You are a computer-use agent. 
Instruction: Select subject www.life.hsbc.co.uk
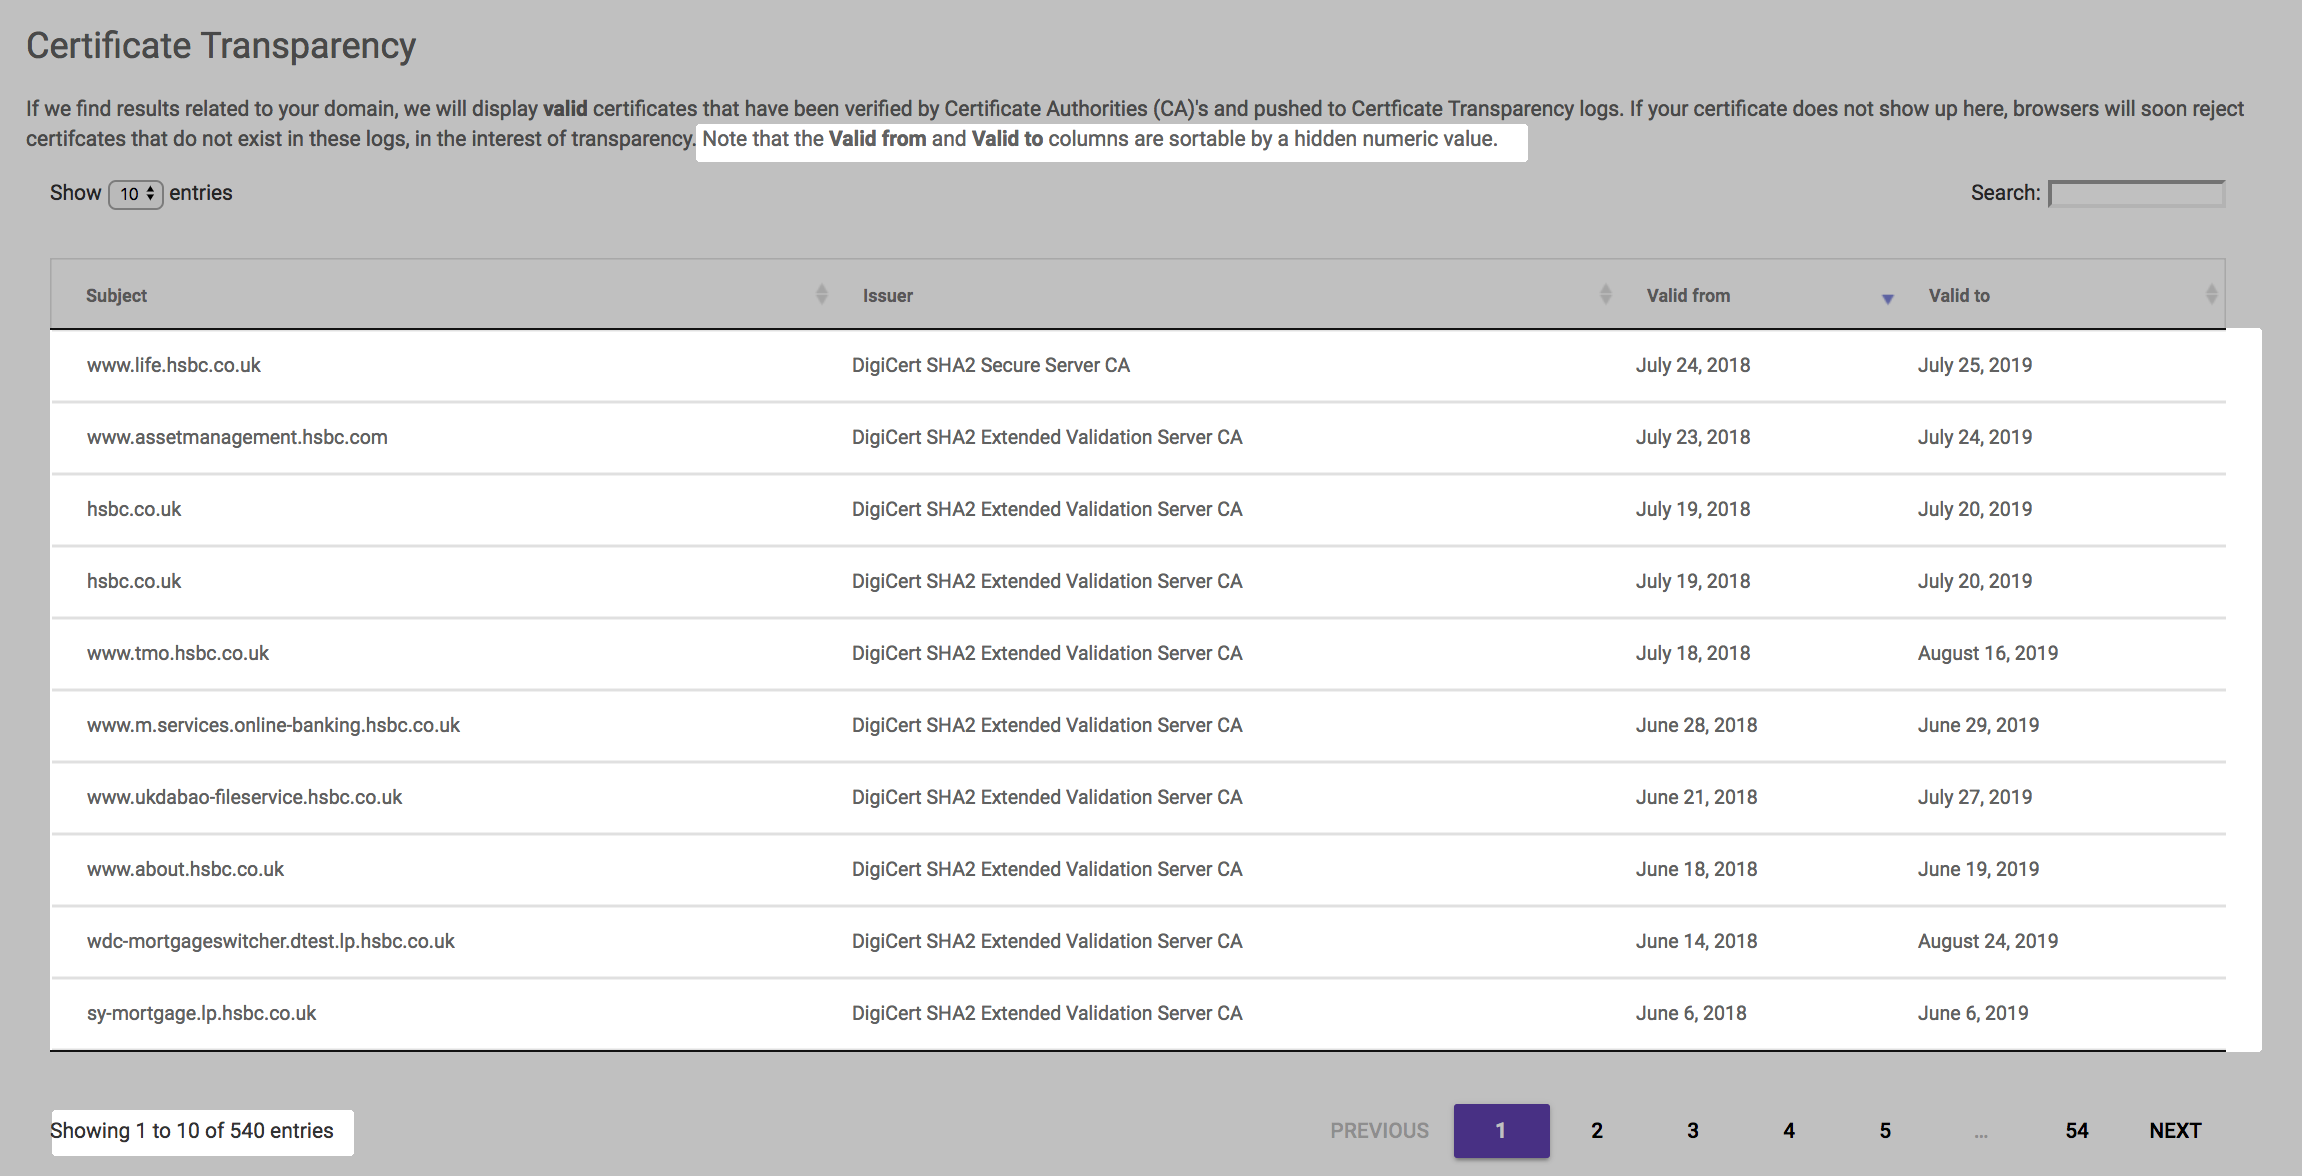tap(173, 366)
